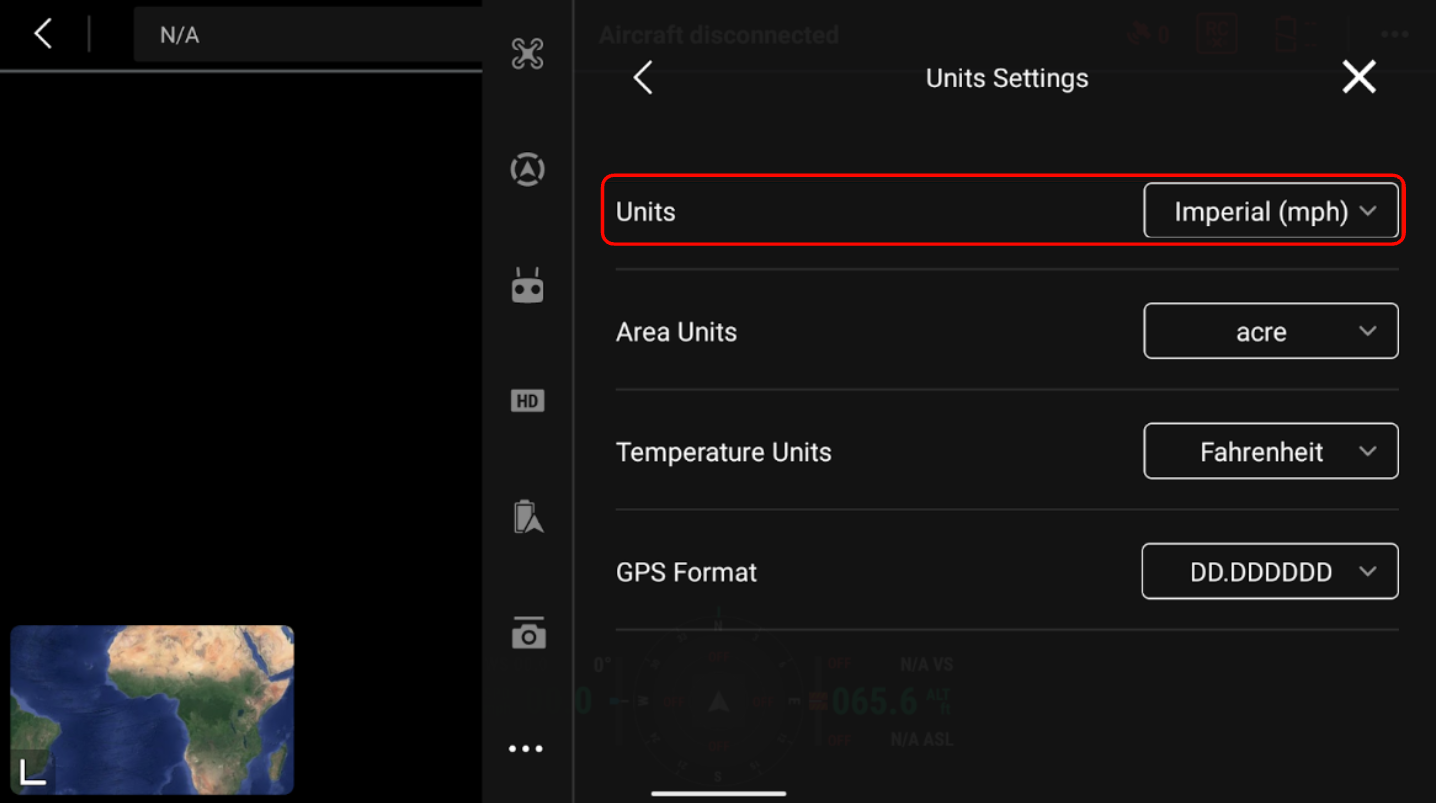Image resolution: width=1436 pixels, height=803 pixels.
Task: Click the GPS Format row label
Action: (x=686, y=572)
